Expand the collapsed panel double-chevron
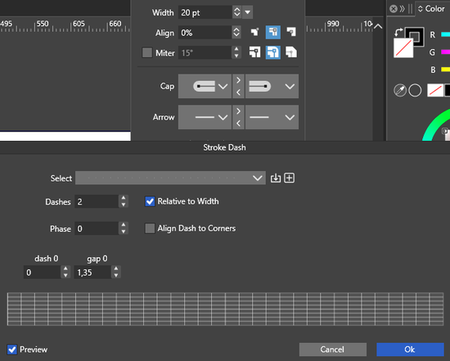 tap(402, 9)
